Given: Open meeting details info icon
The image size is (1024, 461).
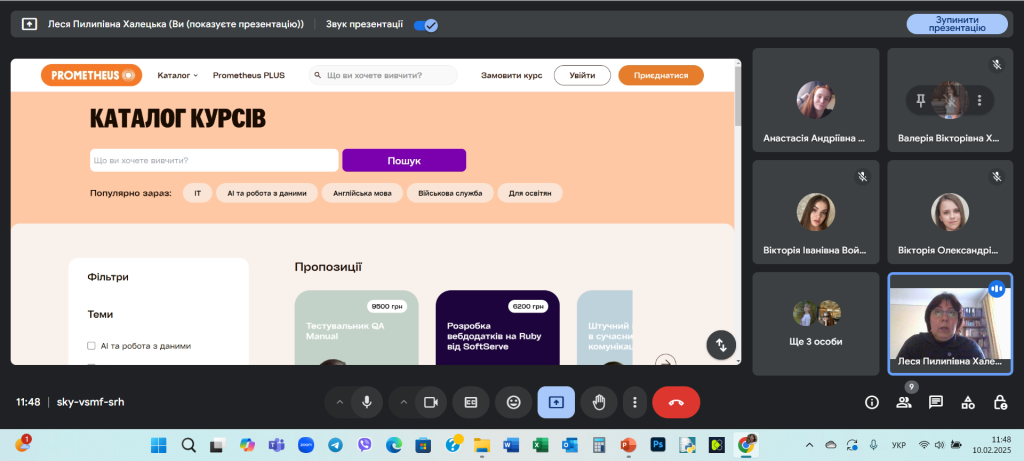Looking at the screenshot, I should point(872,402).
